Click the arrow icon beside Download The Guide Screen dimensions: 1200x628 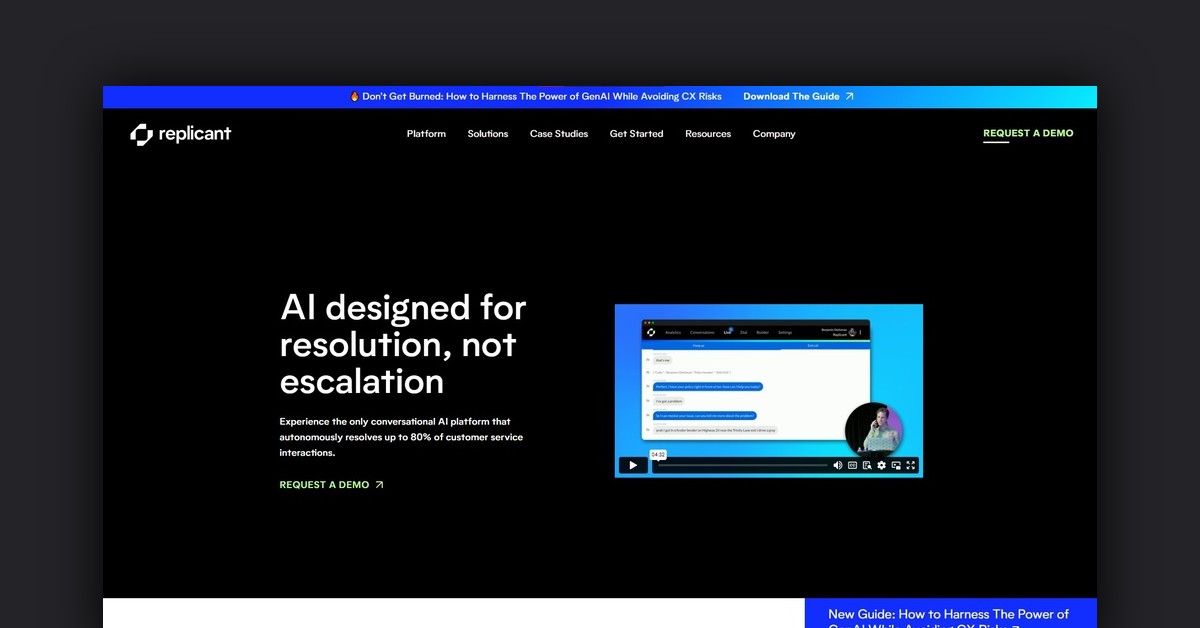point(850,97)
